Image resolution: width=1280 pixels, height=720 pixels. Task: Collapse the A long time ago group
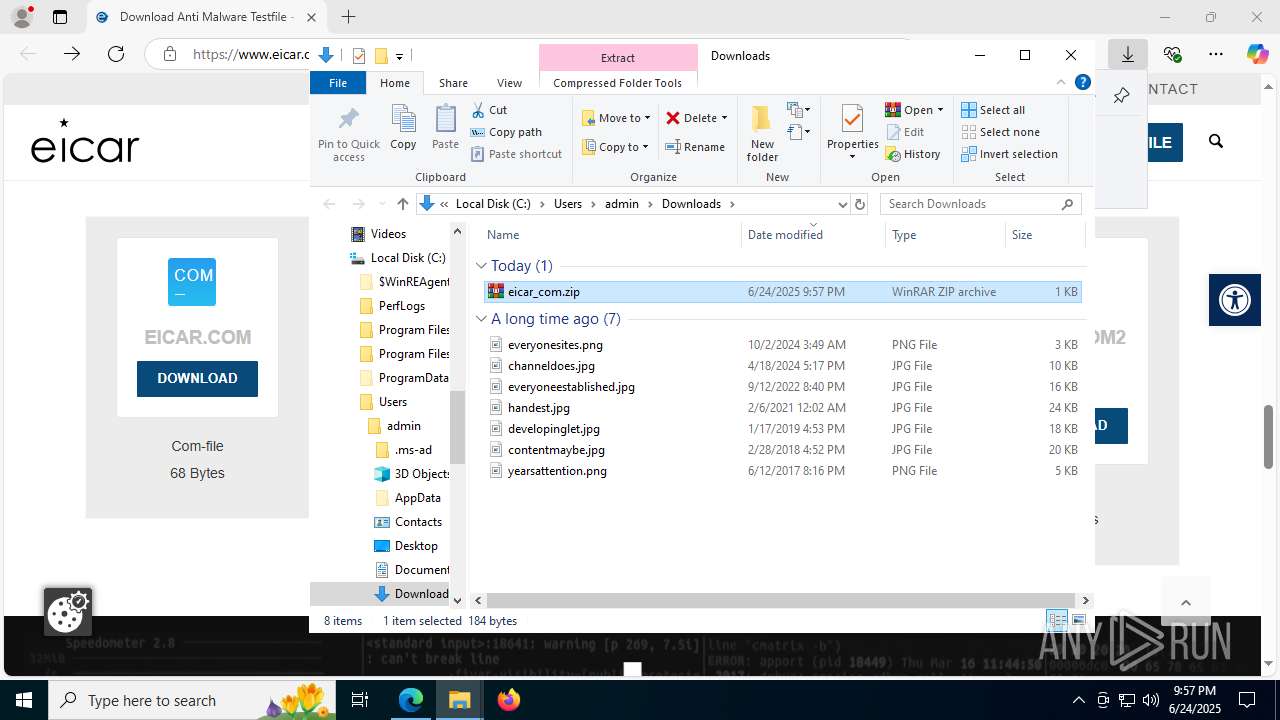point(481,319)
